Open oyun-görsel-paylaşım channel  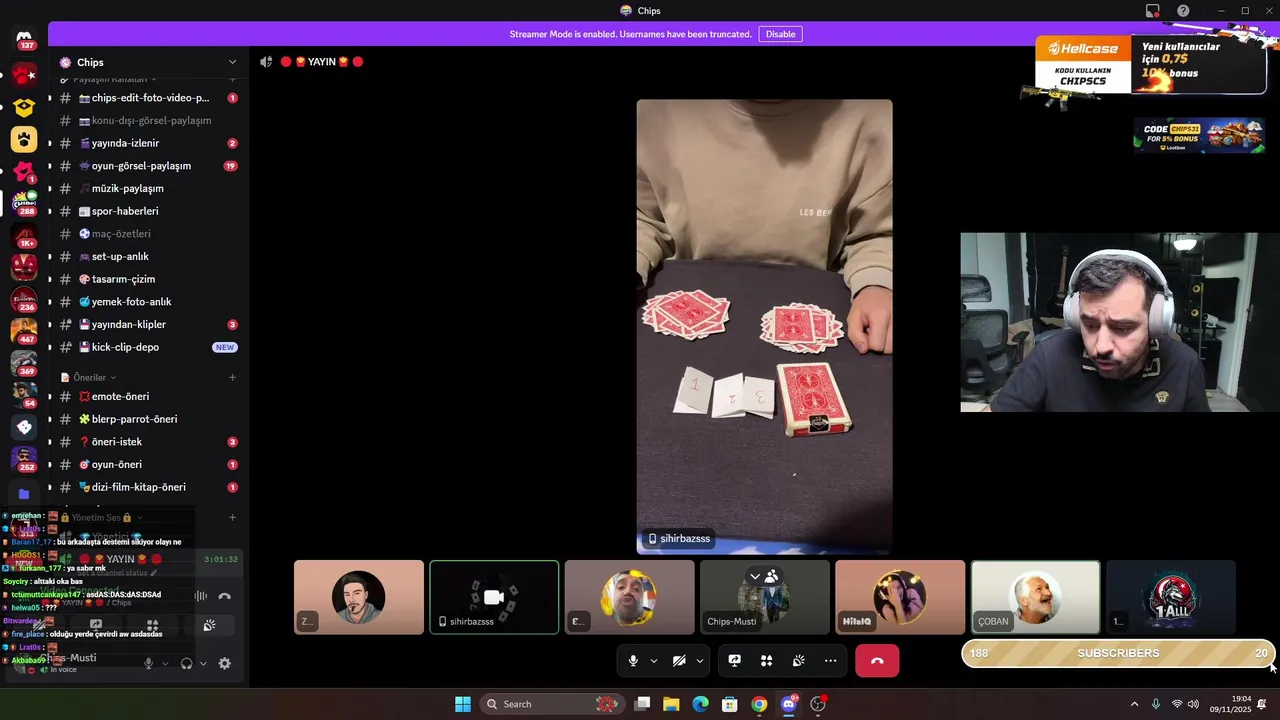point(148,166)
